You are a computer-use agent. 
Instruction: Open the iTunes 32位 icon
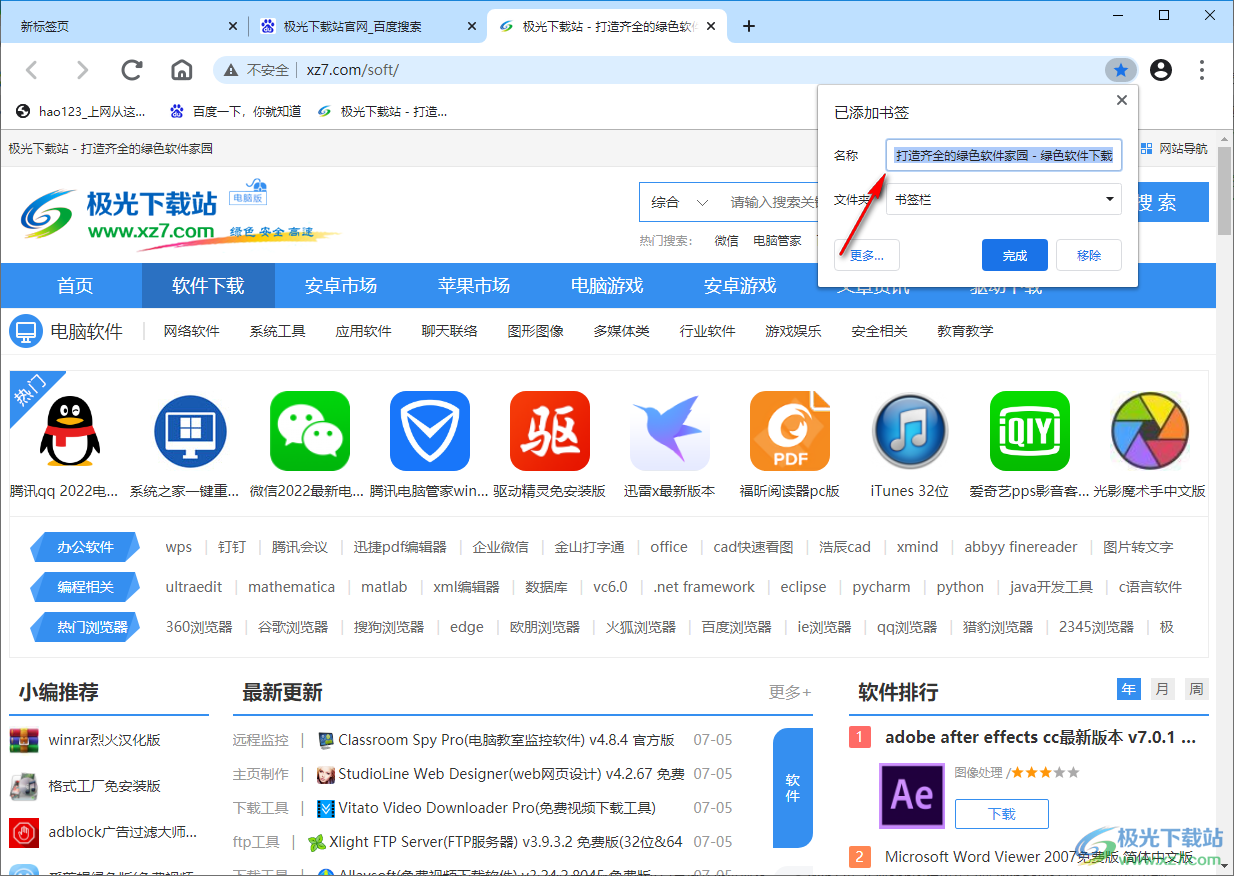click(909, 431)
